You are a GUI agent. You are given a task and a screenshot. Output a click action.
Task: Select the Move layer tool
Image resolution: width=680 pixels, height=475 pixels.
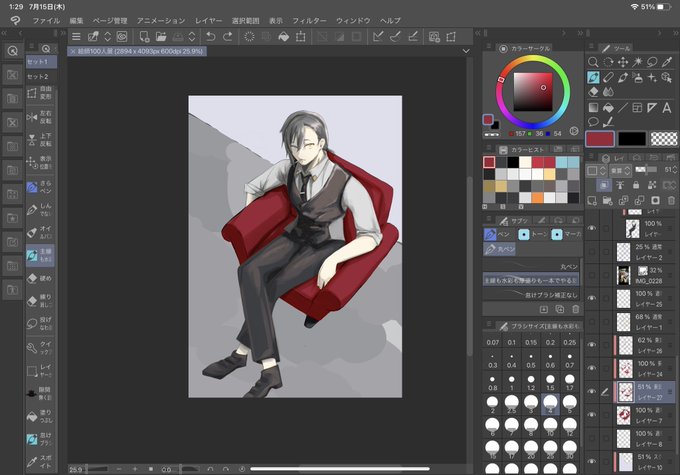(623, 62)
